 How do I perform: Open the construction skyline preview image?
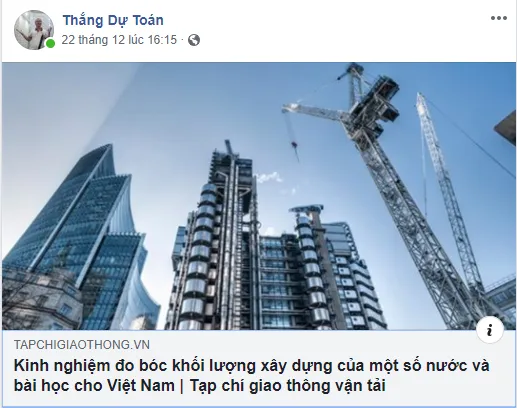pyautogui.click(x=259, y=196)
